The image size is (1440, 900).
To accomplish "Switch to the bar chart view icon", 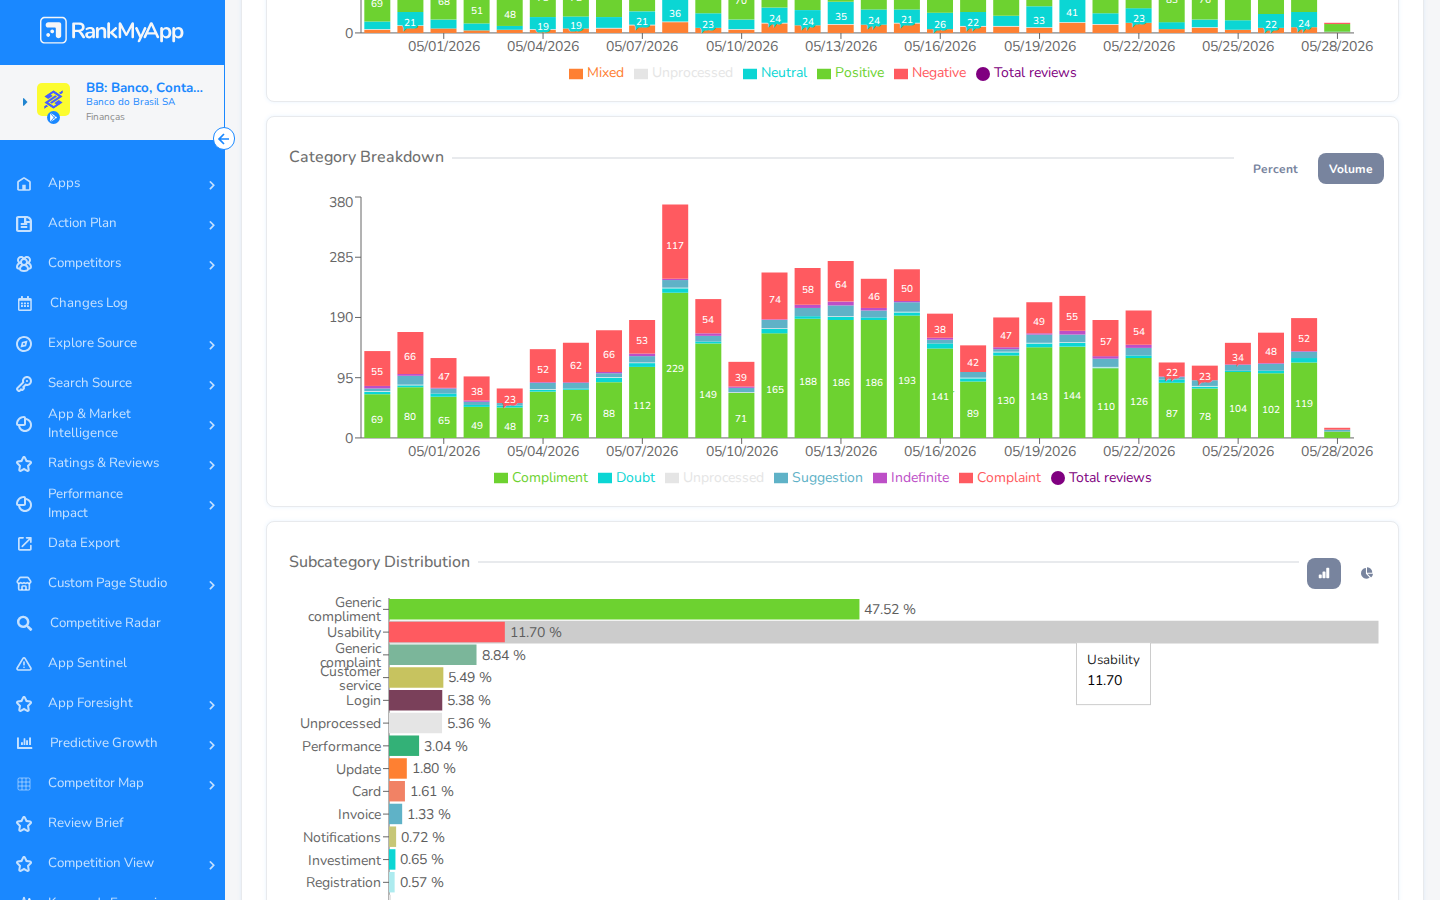I will [1324, 573].
